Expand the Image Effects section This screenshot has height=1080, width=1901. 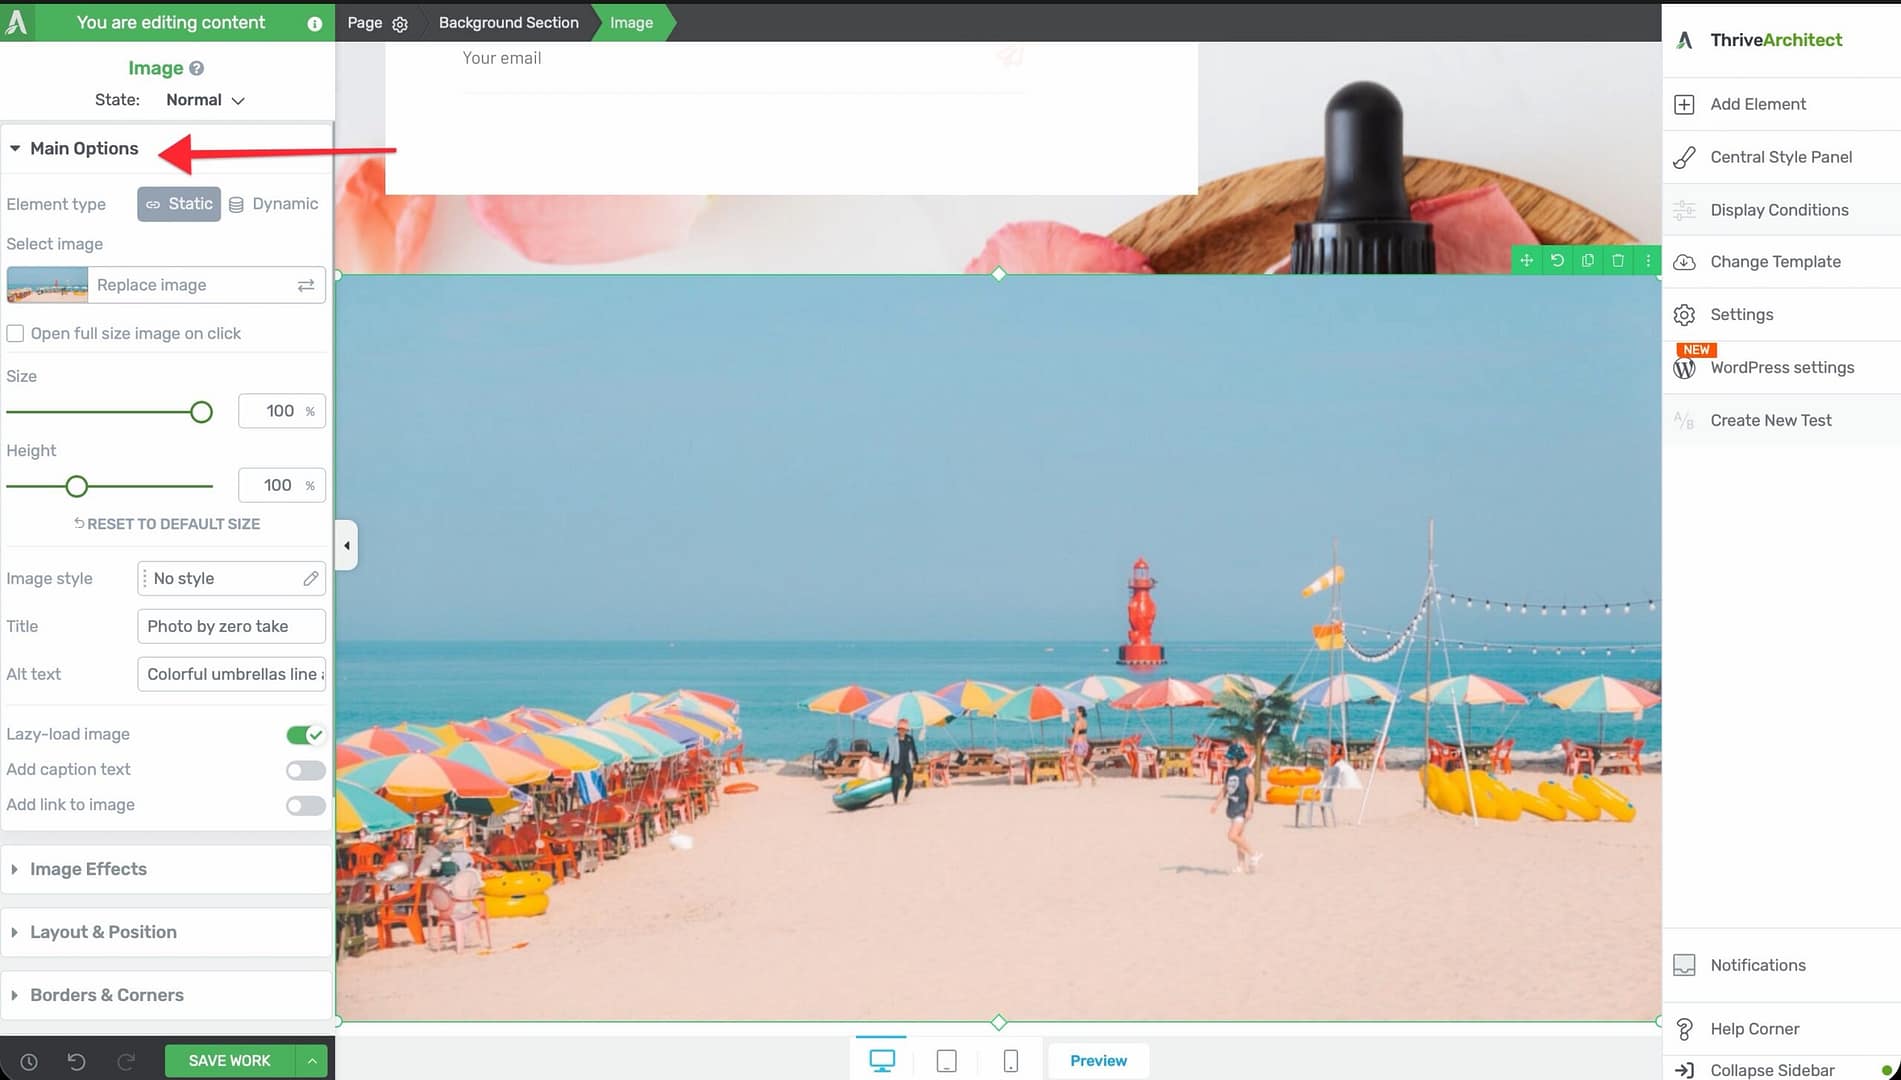tap(88, 869)
